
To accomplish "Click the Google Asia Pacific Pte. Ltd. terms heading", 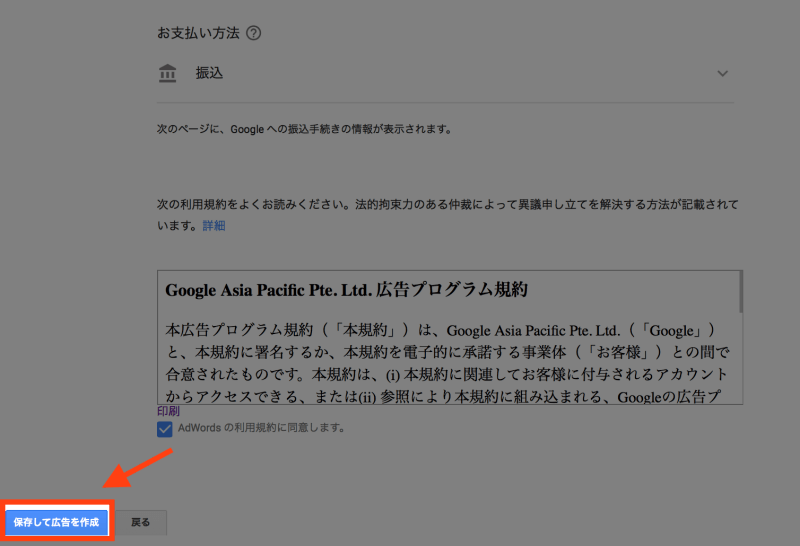I will point(346,290).
